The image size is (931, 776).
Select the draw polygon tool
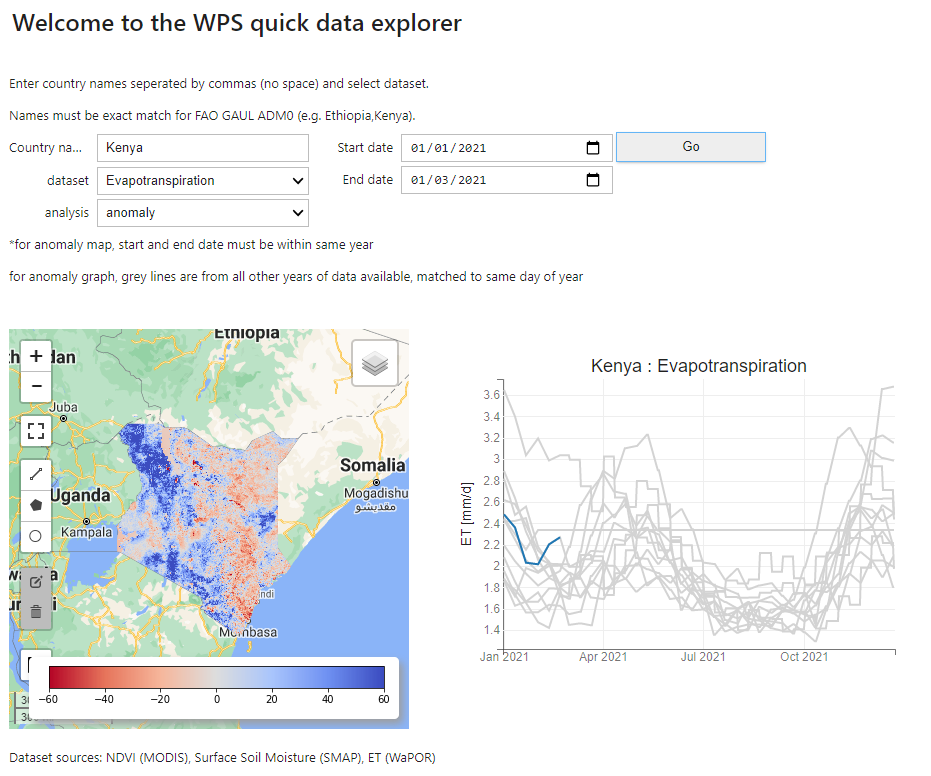coord(36,506)
